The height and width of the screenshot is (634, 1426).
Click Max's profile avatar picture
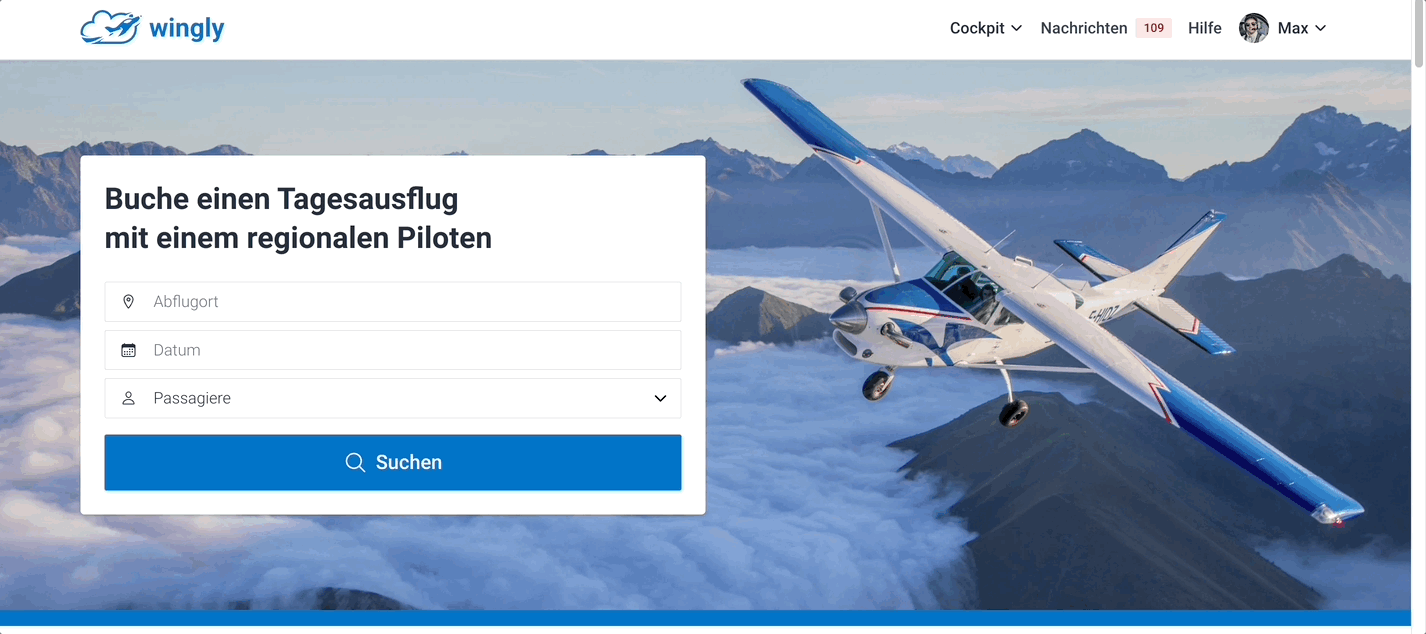click(1254, 28)
